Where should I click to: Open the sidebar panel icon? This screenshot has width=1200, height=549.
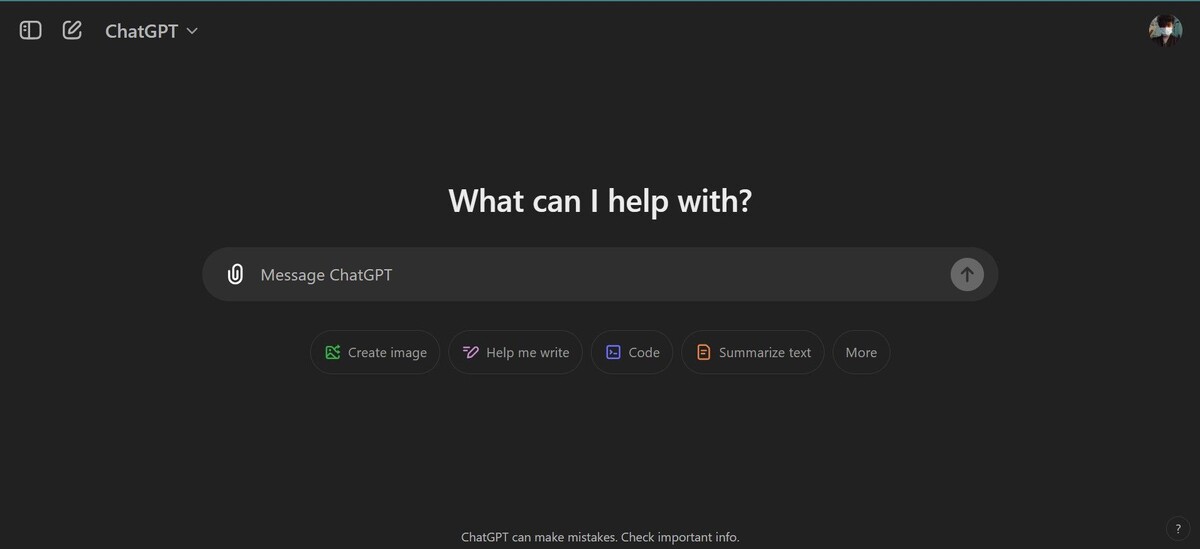[31, 30]
